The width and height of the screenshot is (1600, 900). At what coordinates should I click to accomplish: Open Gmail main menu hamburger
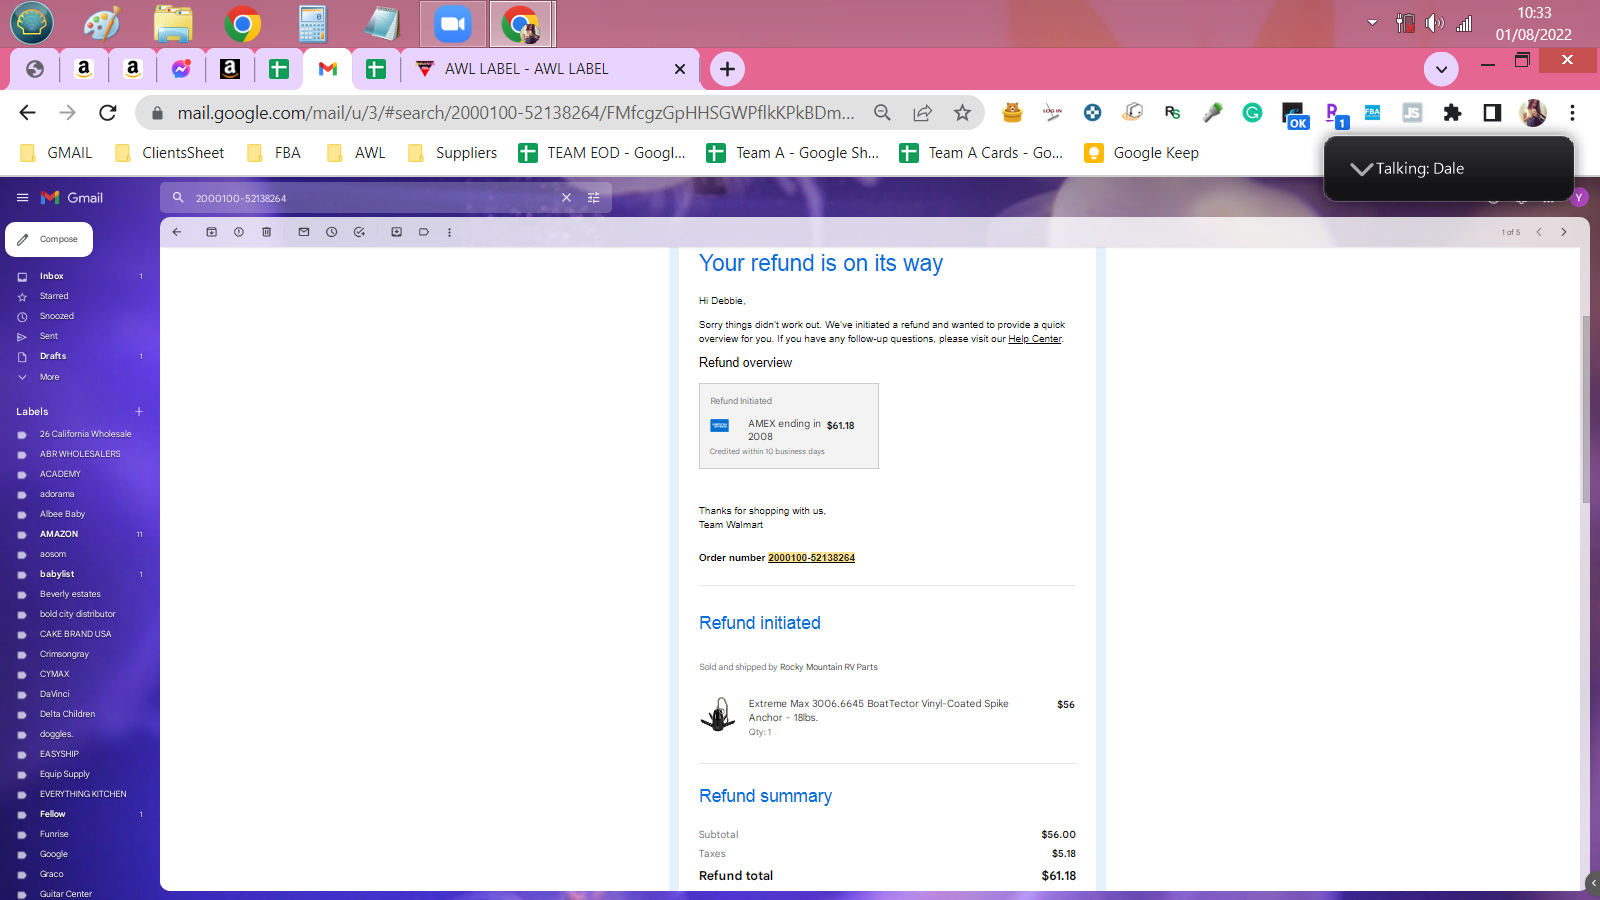pyautogui.click(x=22, y=198)
